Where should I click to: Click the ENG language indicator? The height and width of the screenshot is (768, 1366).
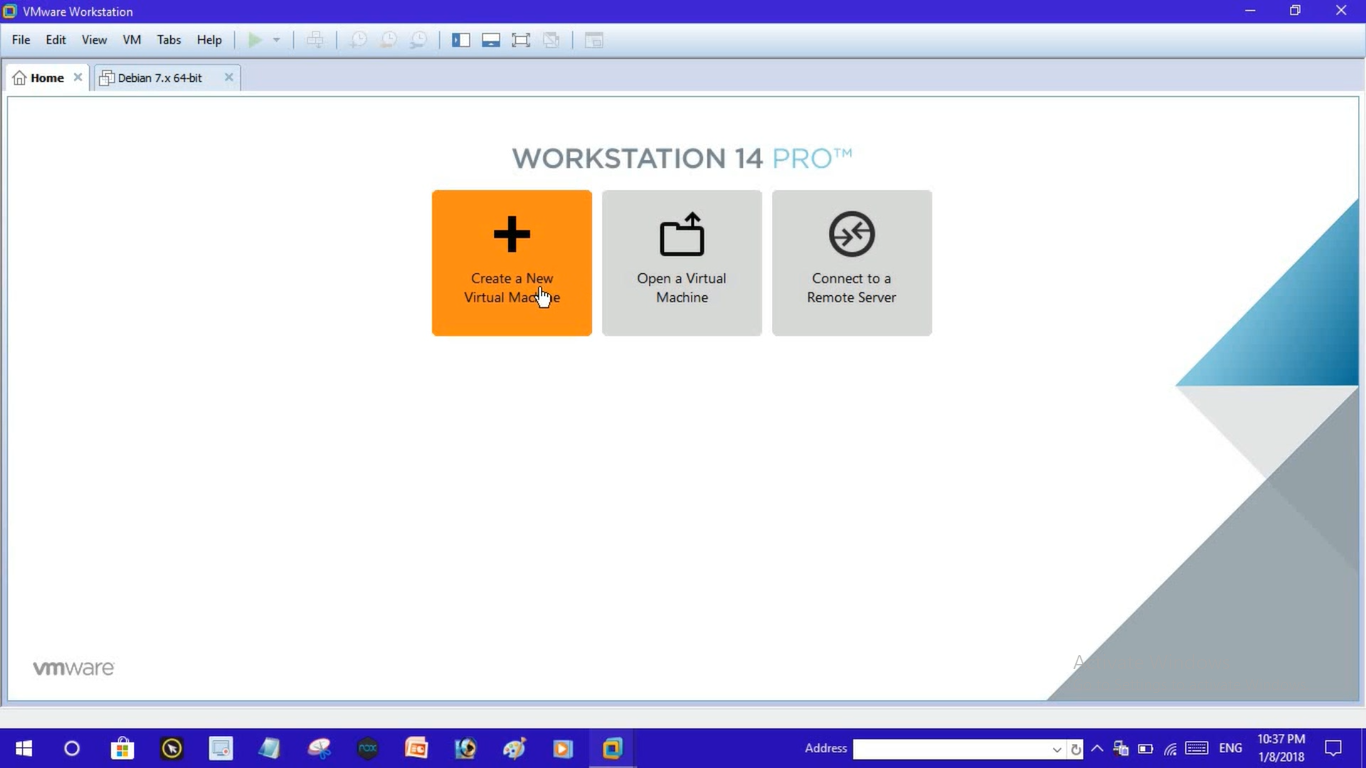(x=1231, y=748)
